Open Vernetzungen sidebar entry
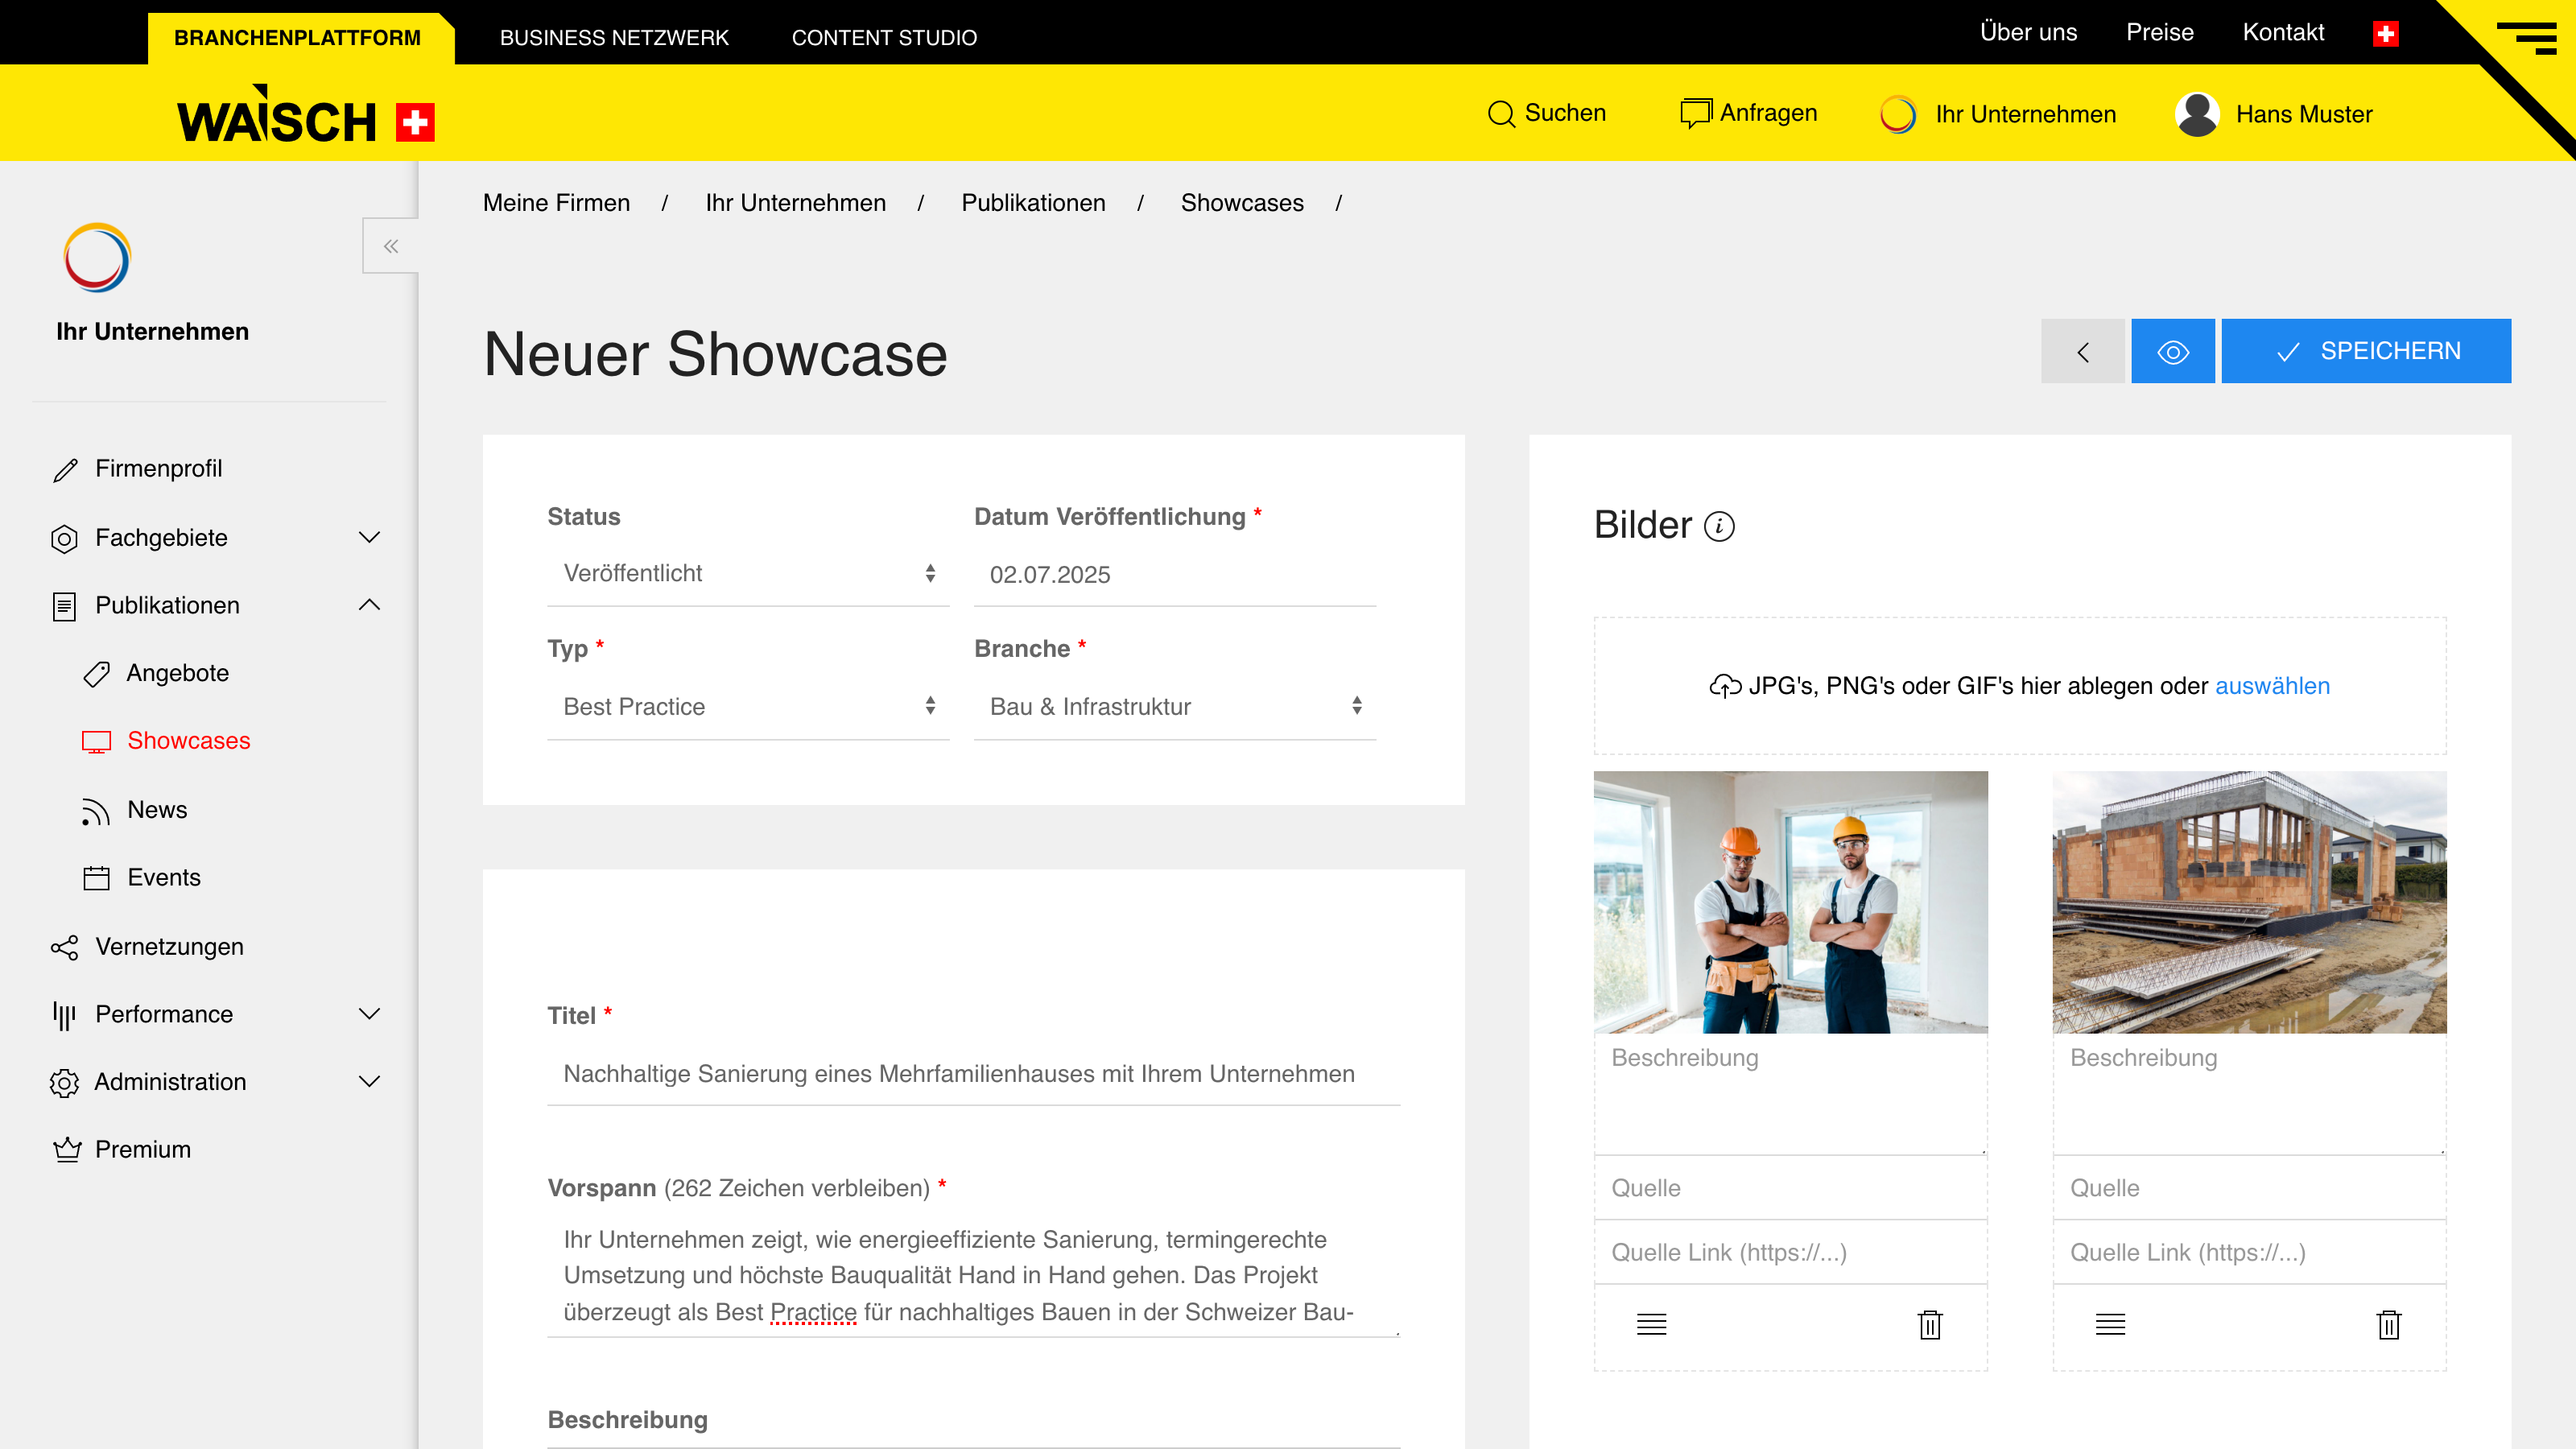The width and height of the screenshot is (2576, 1449). [169, 947]
